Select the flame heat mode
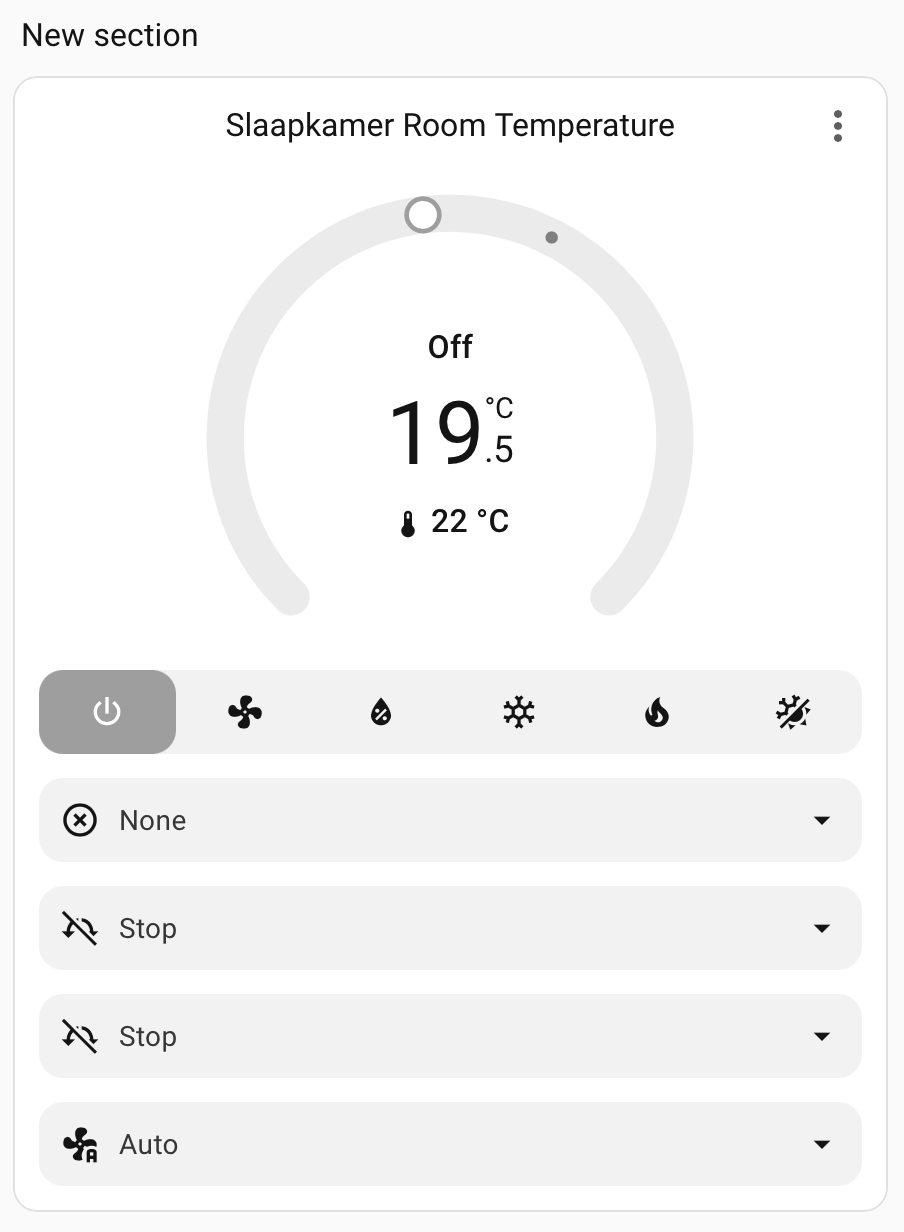The height and width of the screenshot is (1232, 904). [656, 712]
